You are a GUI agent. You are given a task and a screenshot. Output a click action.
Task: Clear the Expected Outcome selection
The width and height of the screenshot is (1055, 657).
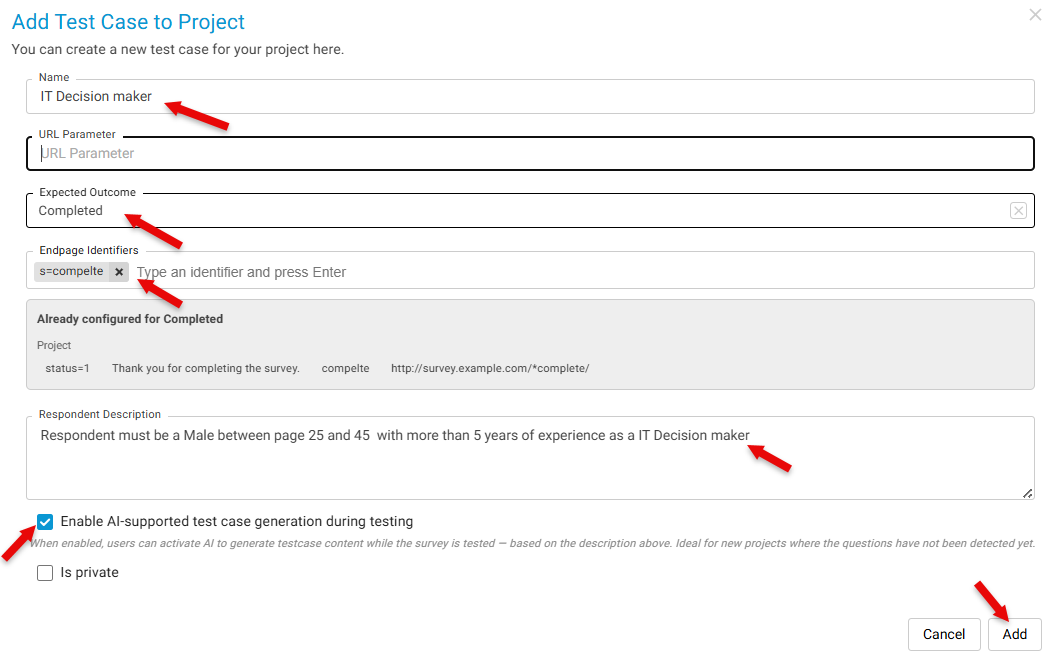coord(1018,211)
